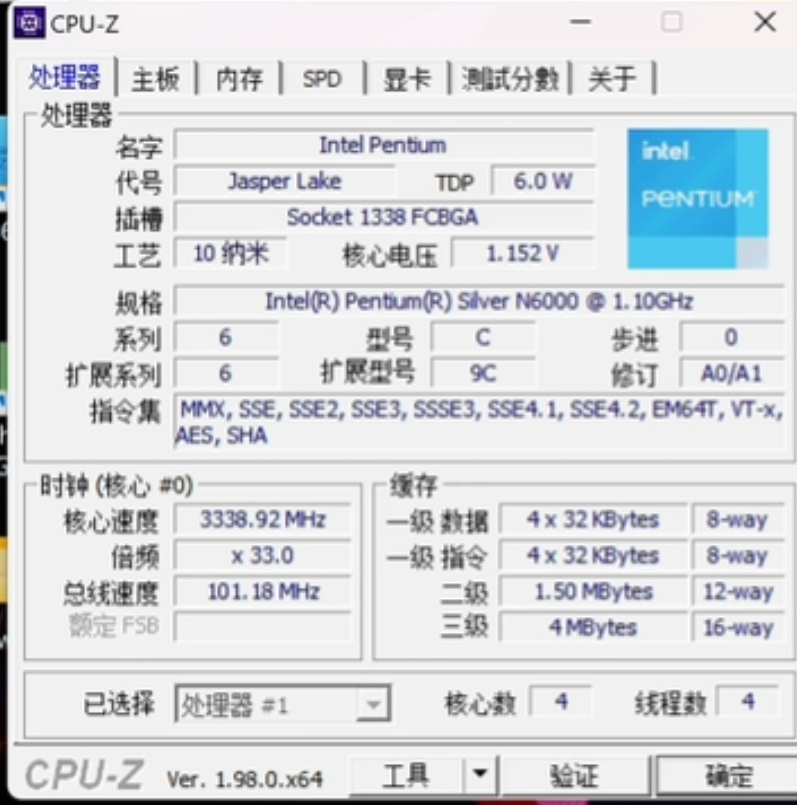Image resolution: width=797 pixels, height=805 pixels.
Task: Click the 16-way associativity value
Action: (x=738, y=627)
